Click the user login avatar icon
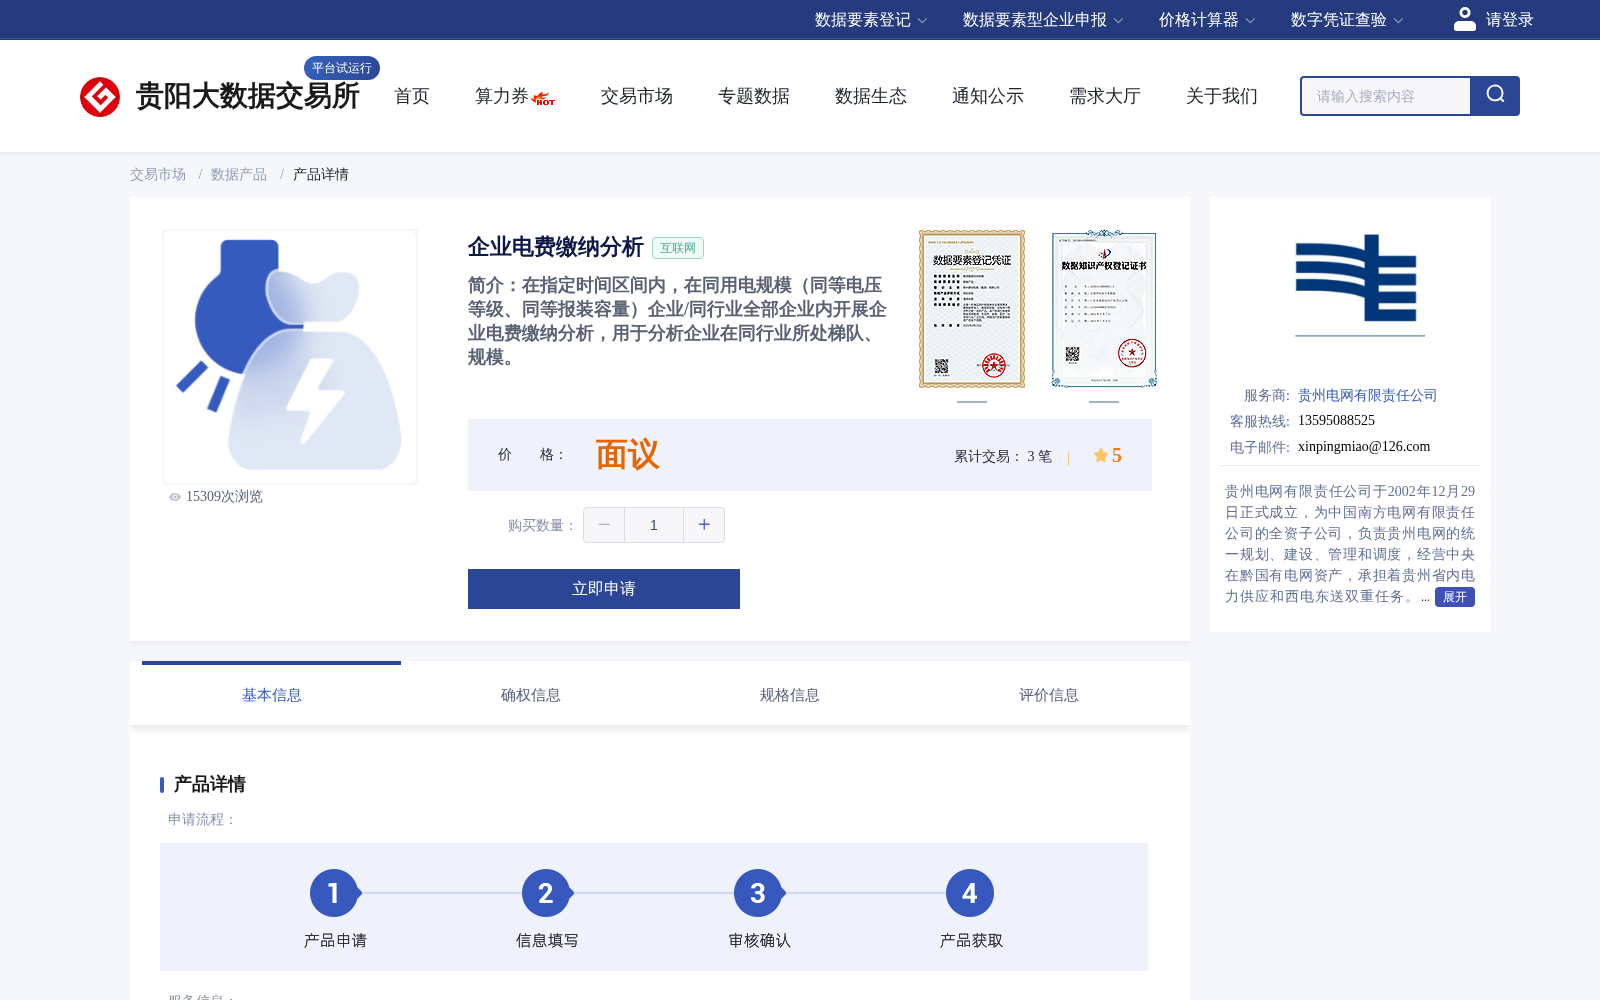1600x1000 pixels. (1465, 19)
